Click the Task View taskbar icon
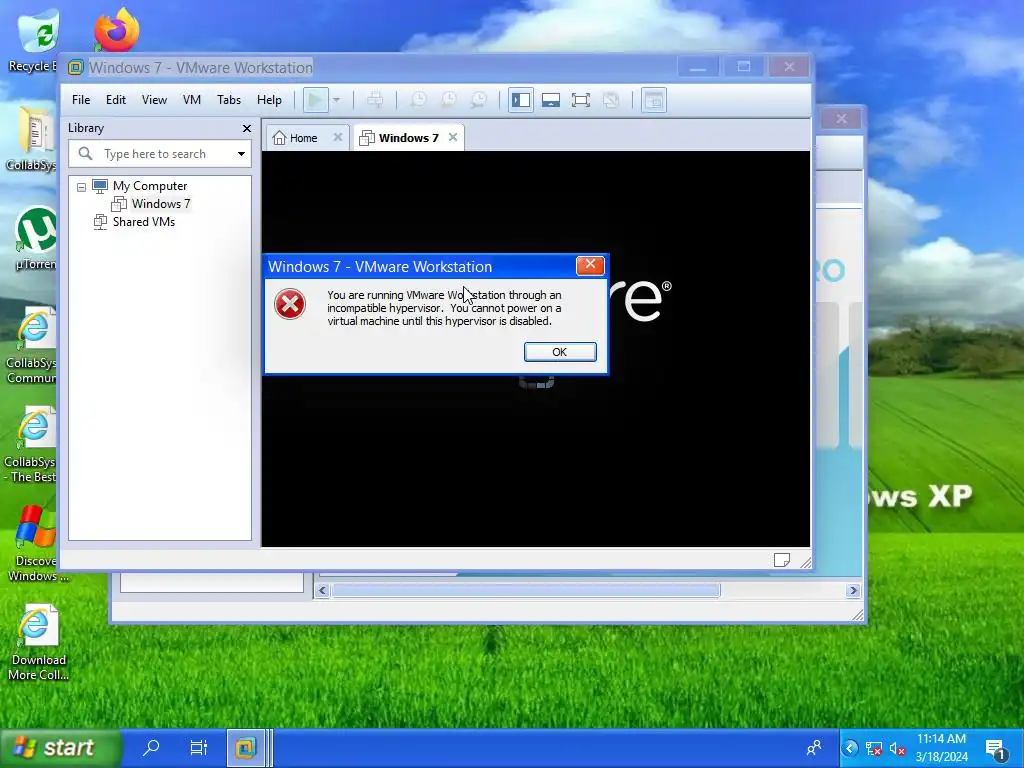Screen dimensions: 1024x768 click(x=199, y=747)
